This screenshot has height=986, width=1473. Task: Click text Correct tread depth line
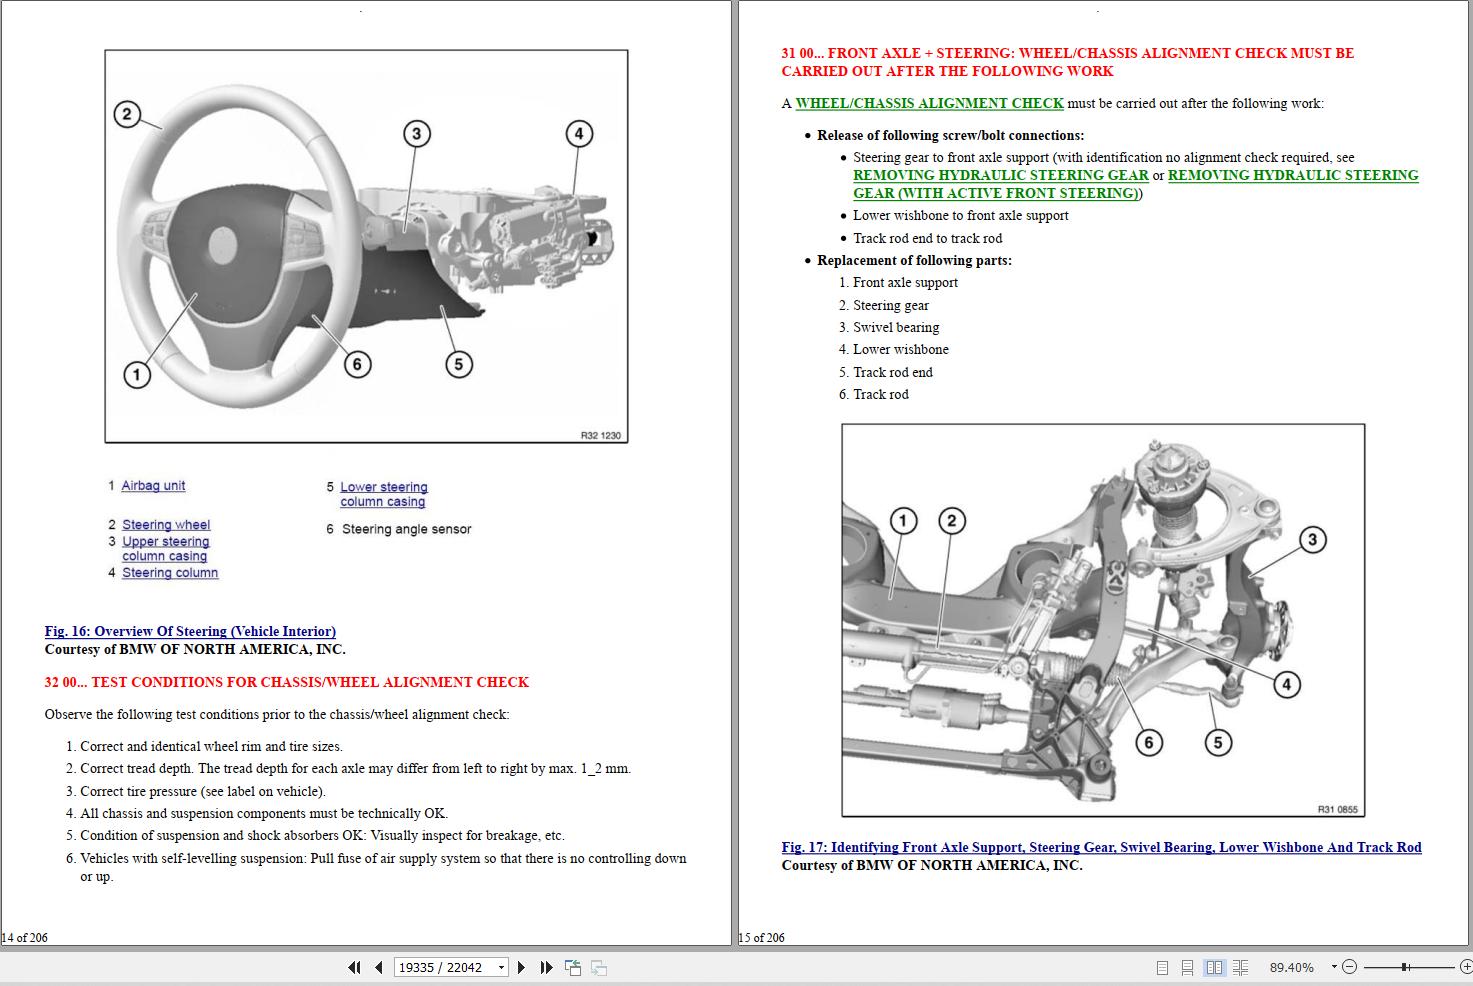355,768
